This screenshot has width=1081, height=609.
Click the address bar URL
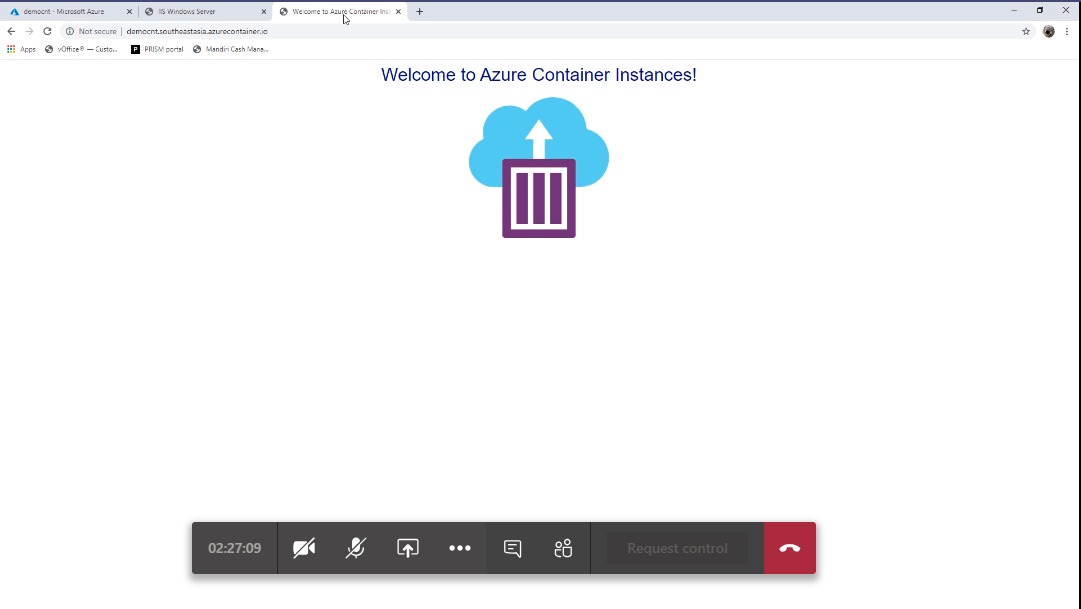(x=197, y=31)
